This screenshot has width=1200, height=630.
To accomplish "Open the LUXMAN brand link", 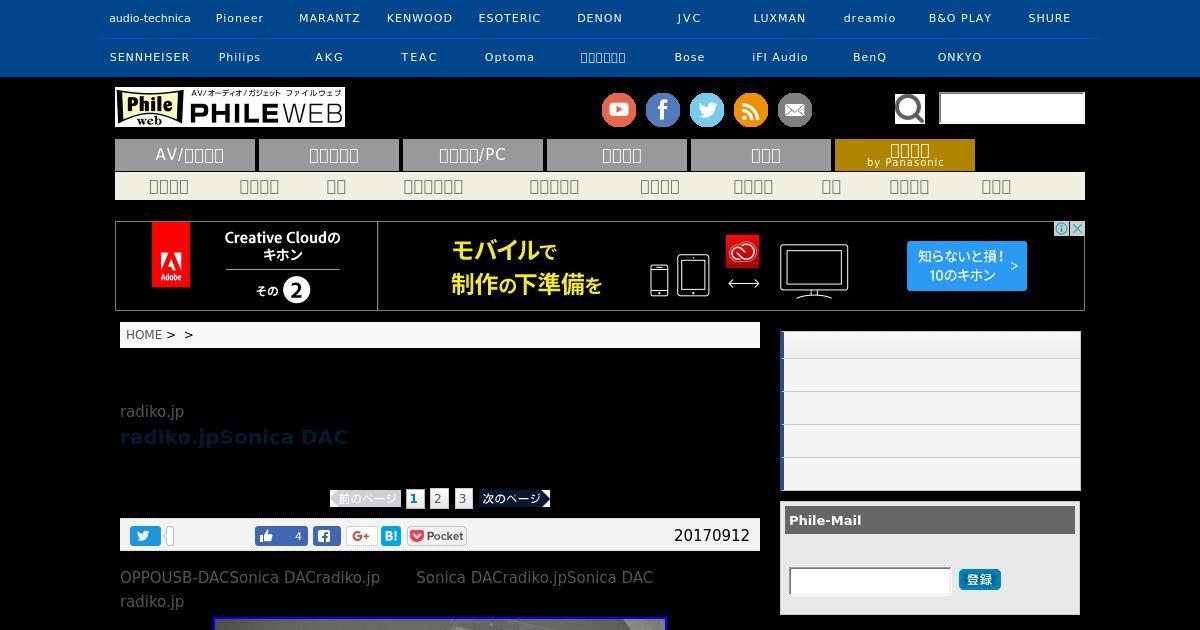I will pyautogui.click(x=780, y=18).
